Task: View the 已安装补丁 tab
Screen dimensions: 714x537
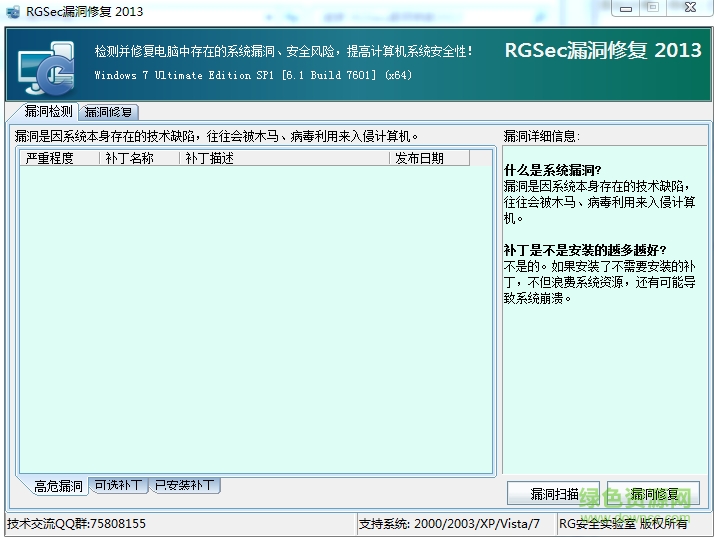Action: coord(184,486)
